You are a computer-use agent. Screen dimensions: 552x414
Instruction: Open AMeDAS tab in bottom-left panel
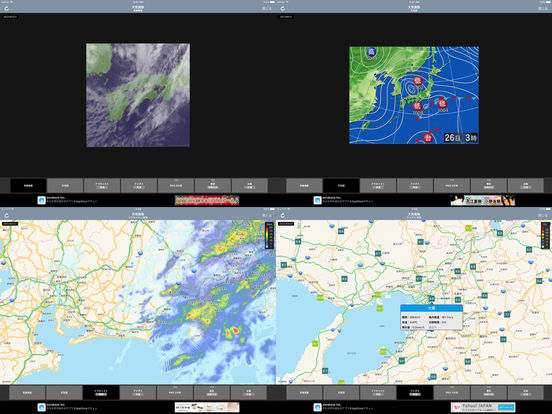tap(138, 393)
